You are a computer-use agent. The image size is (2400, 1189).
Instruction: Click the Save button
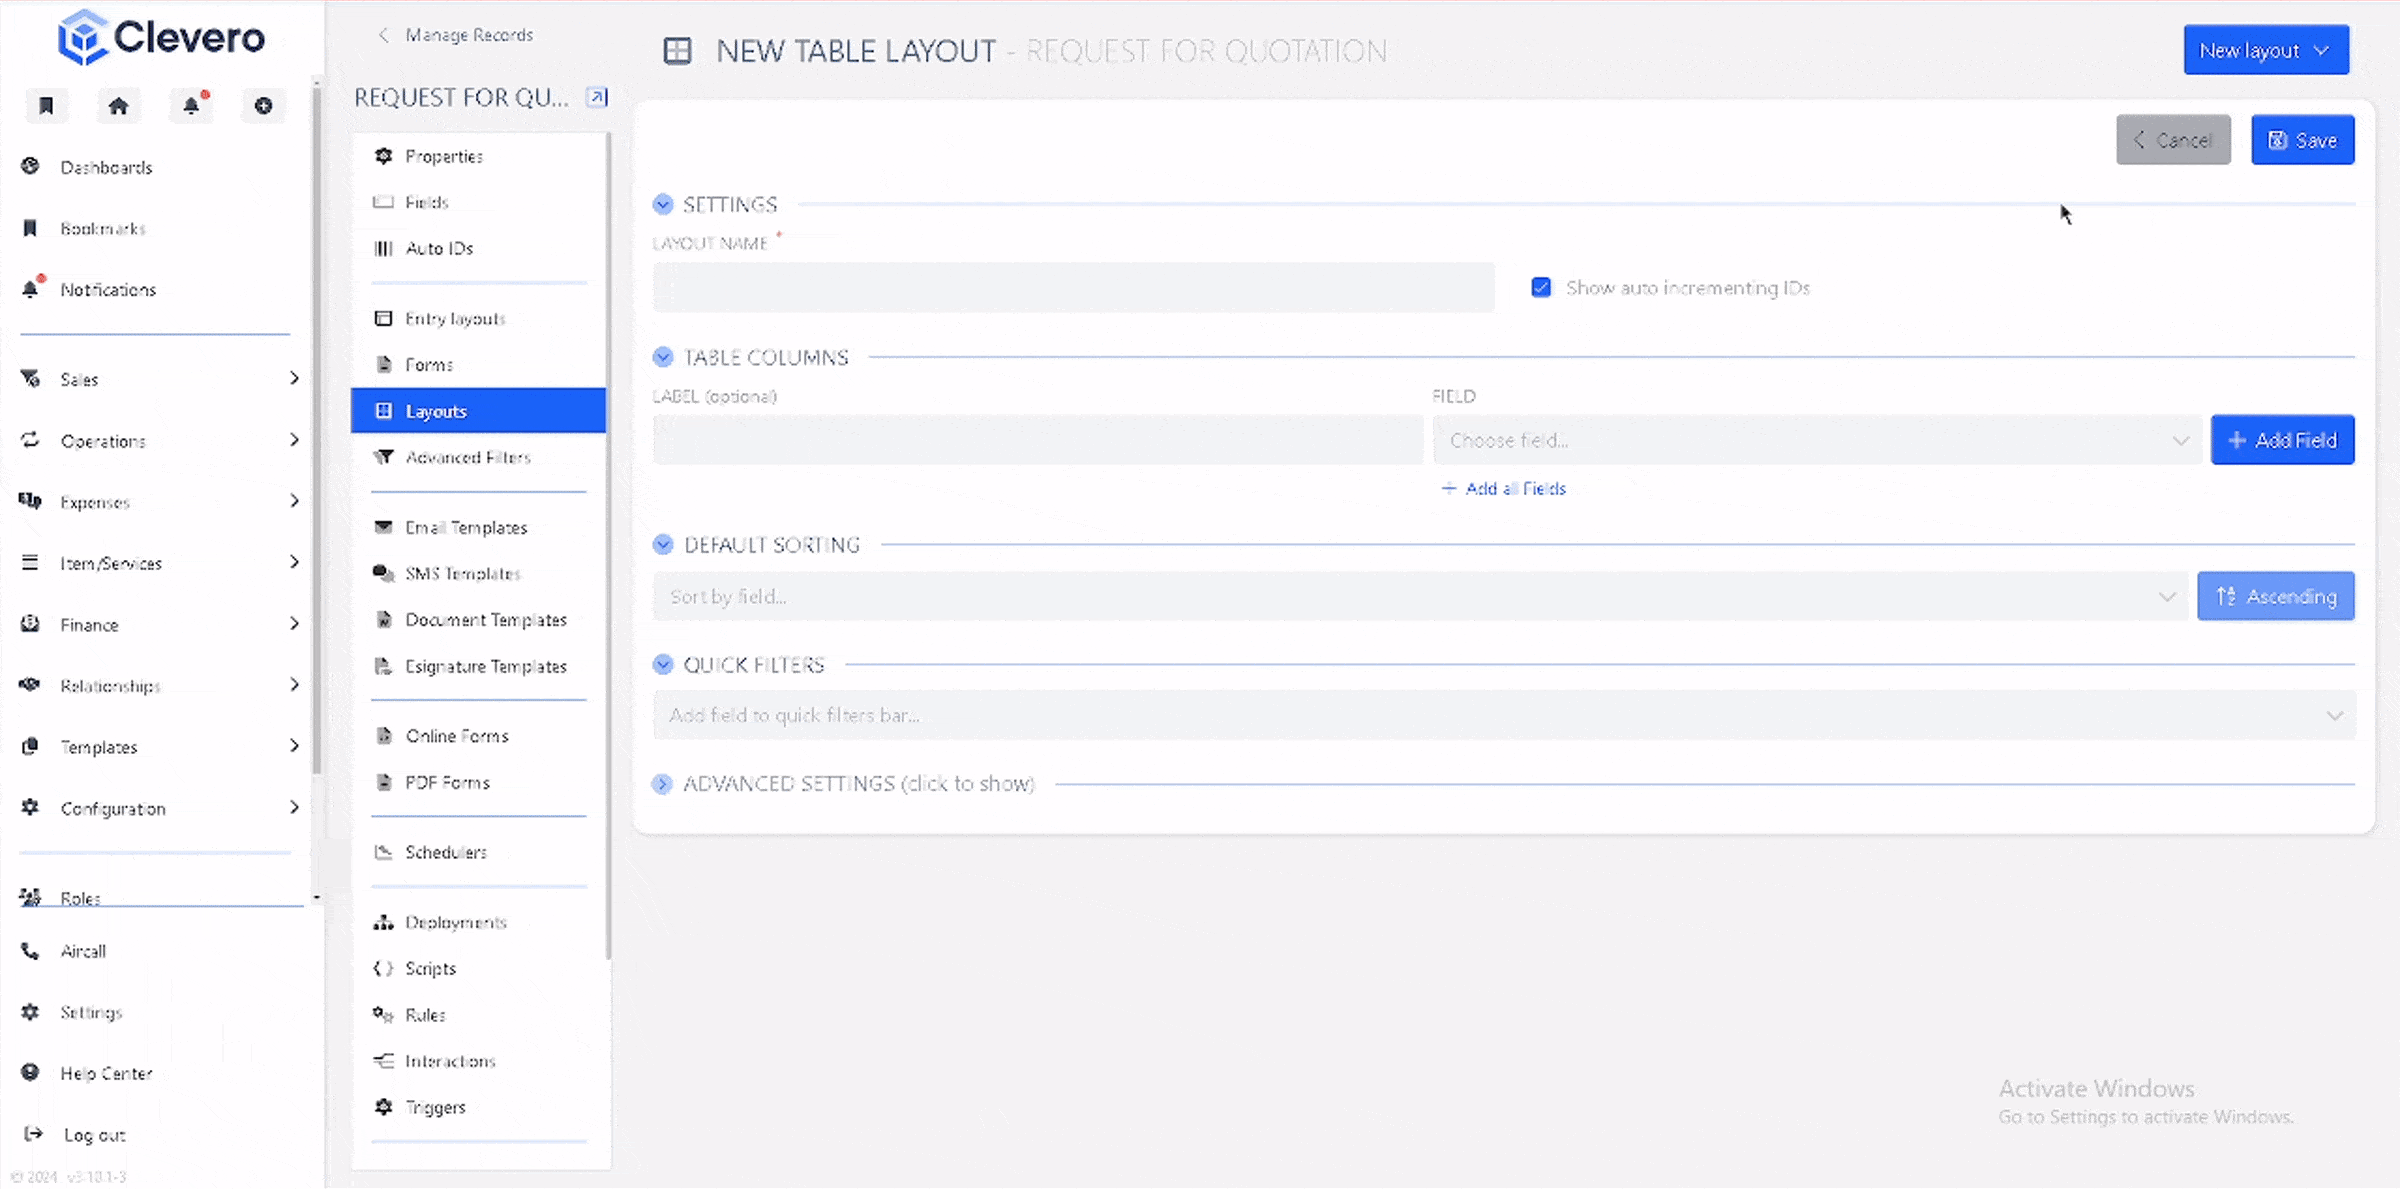[x=2302, y=141]
